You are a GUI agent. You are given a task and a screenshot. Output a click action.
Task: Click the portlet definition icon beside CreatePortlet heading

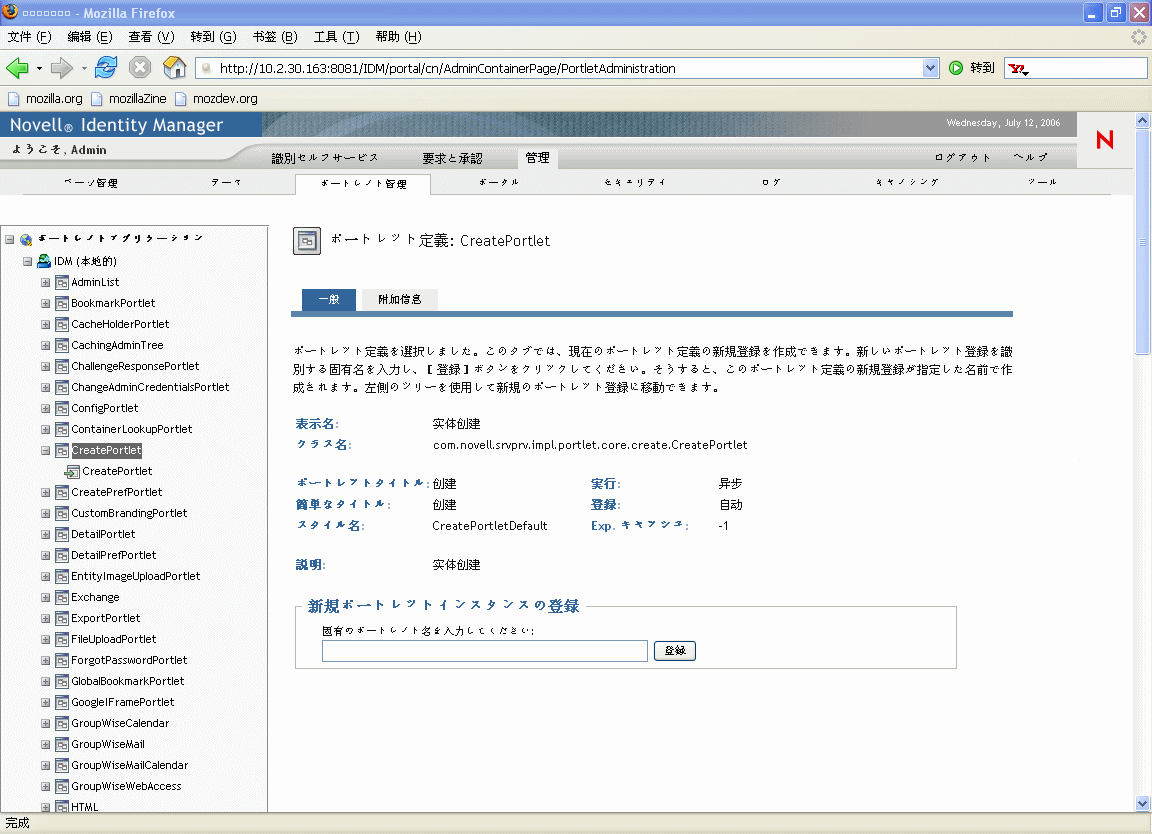(x=306, y=240)
